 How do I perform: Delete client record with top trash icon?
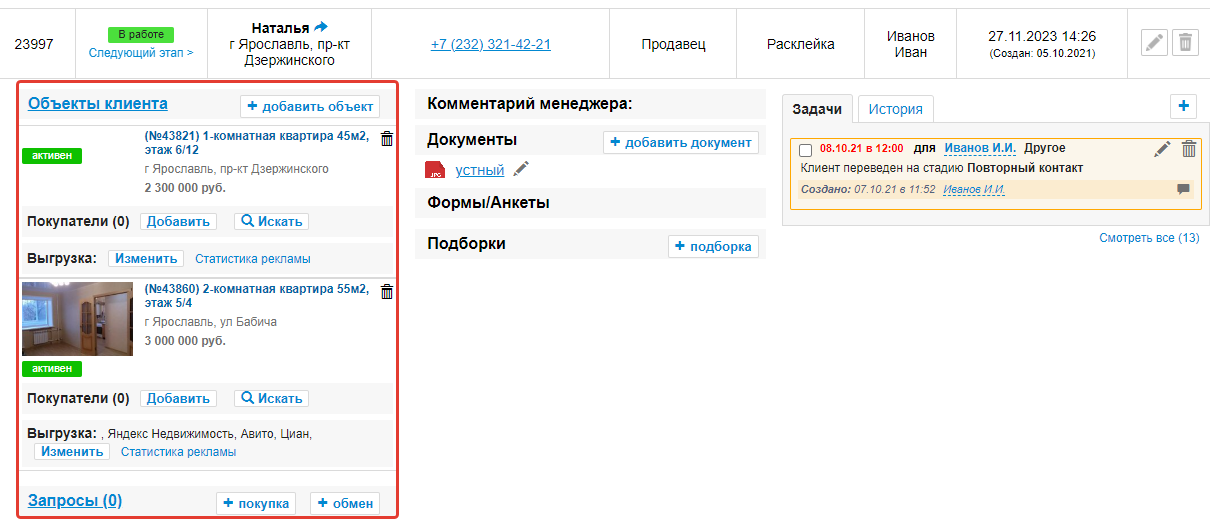1185,43
